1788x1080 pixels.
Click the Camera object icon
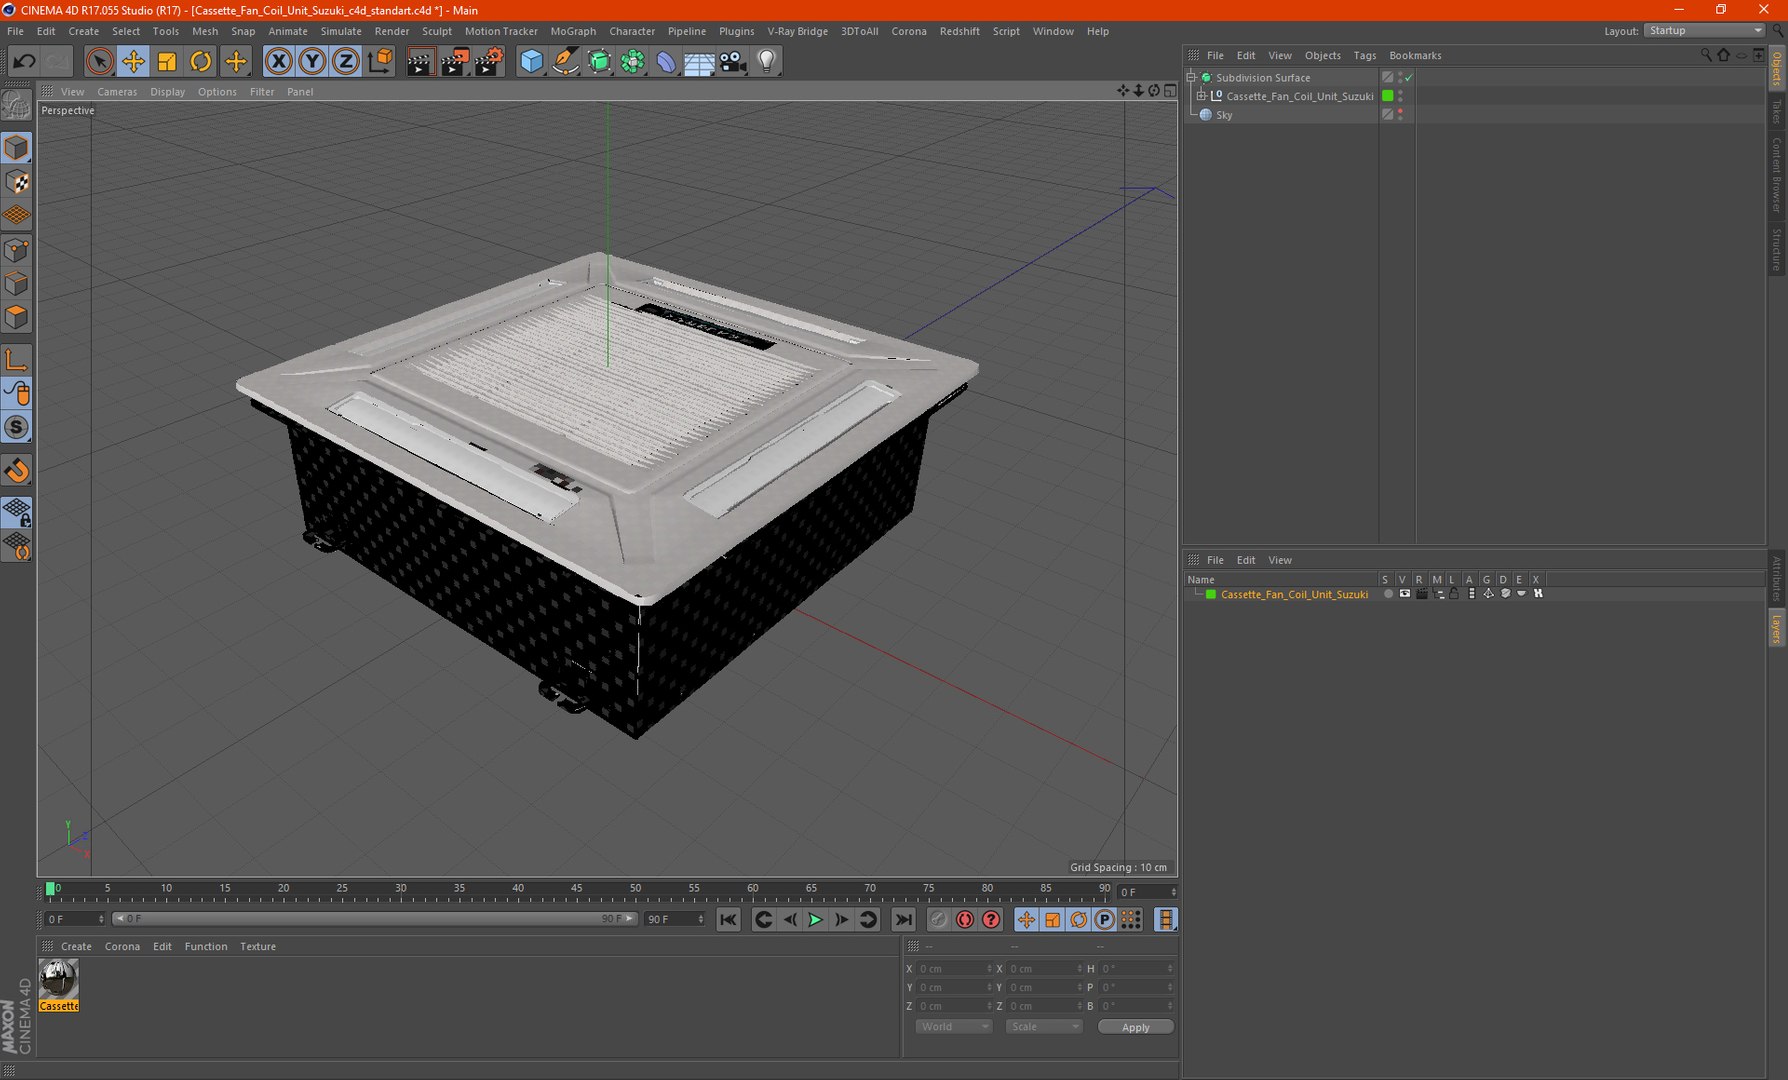(x=733, y=62)
